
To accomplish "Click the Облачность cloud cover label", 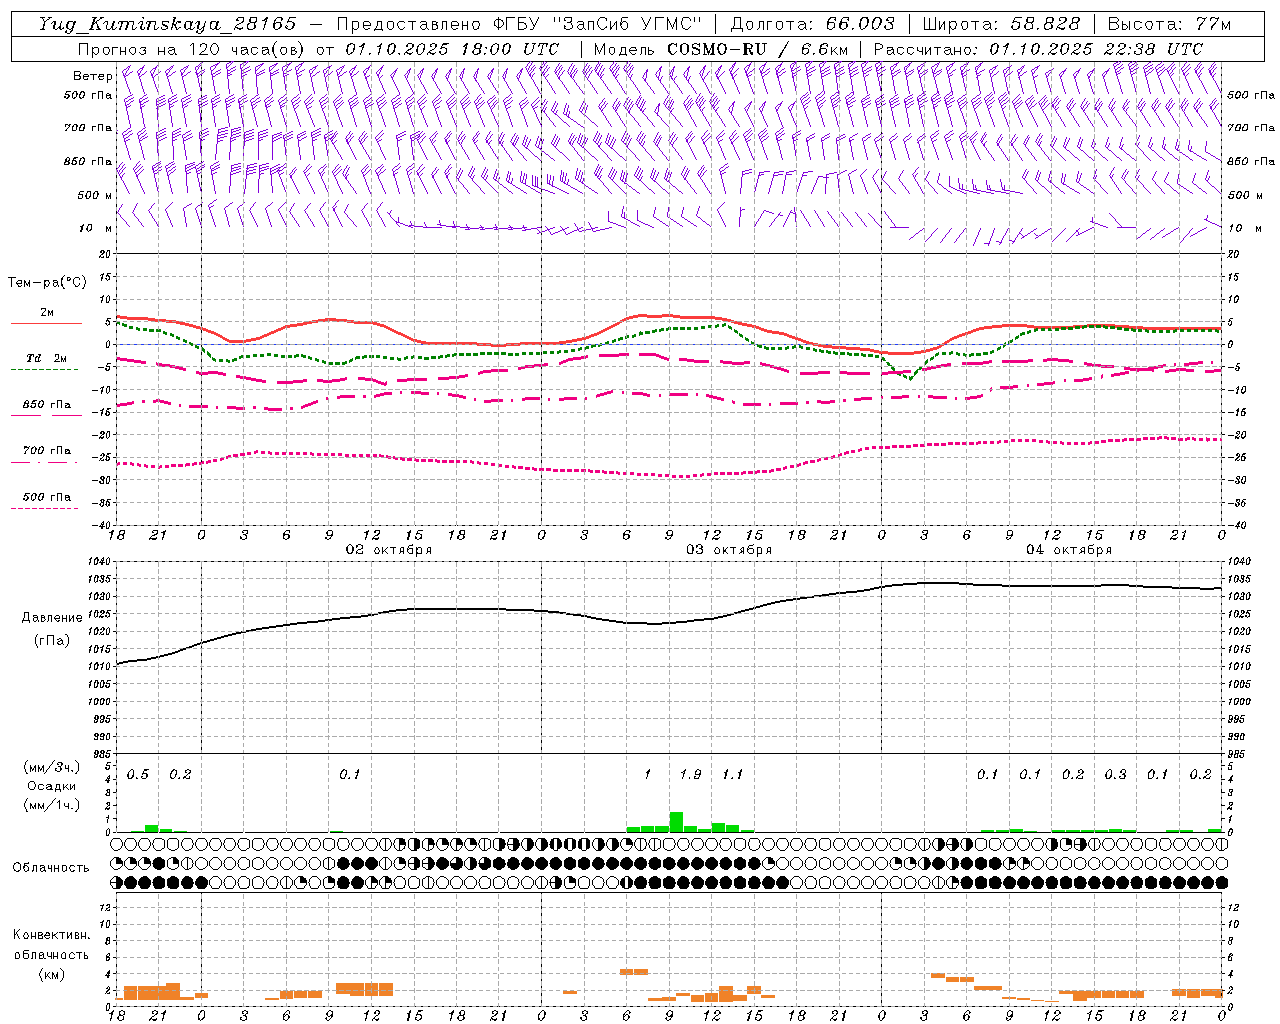I will (51, 867).
